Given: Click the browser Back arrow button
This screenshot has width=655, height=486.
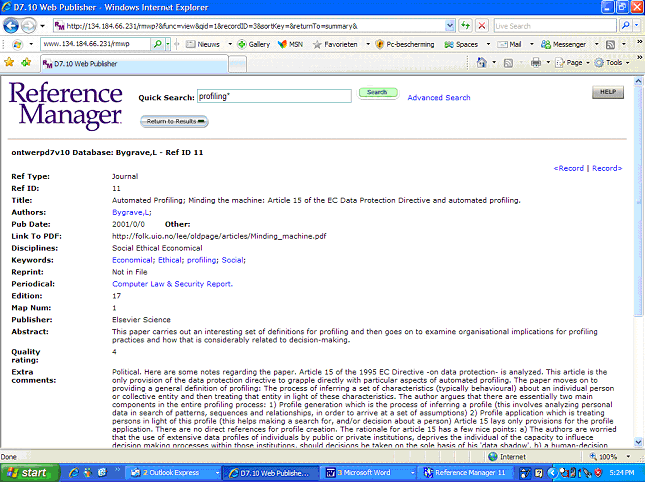Looking at the screenshot, I should coord(13,25).
